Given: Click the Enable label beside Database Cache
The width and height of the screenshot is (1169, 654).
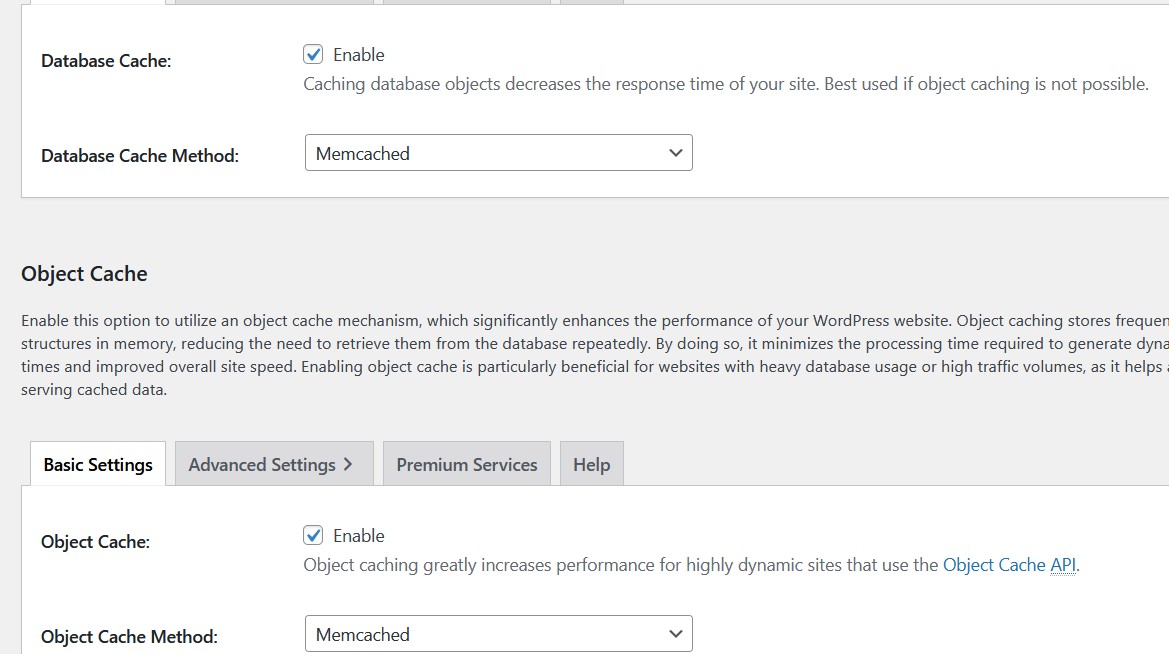Looking at the screenshot, I should click(x=358, y=55).
